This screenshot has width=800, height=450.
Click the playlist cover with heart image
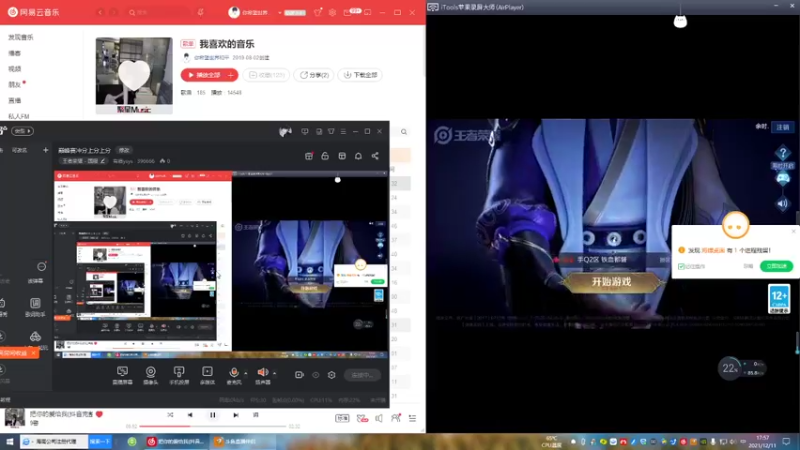tap(134, 75)
